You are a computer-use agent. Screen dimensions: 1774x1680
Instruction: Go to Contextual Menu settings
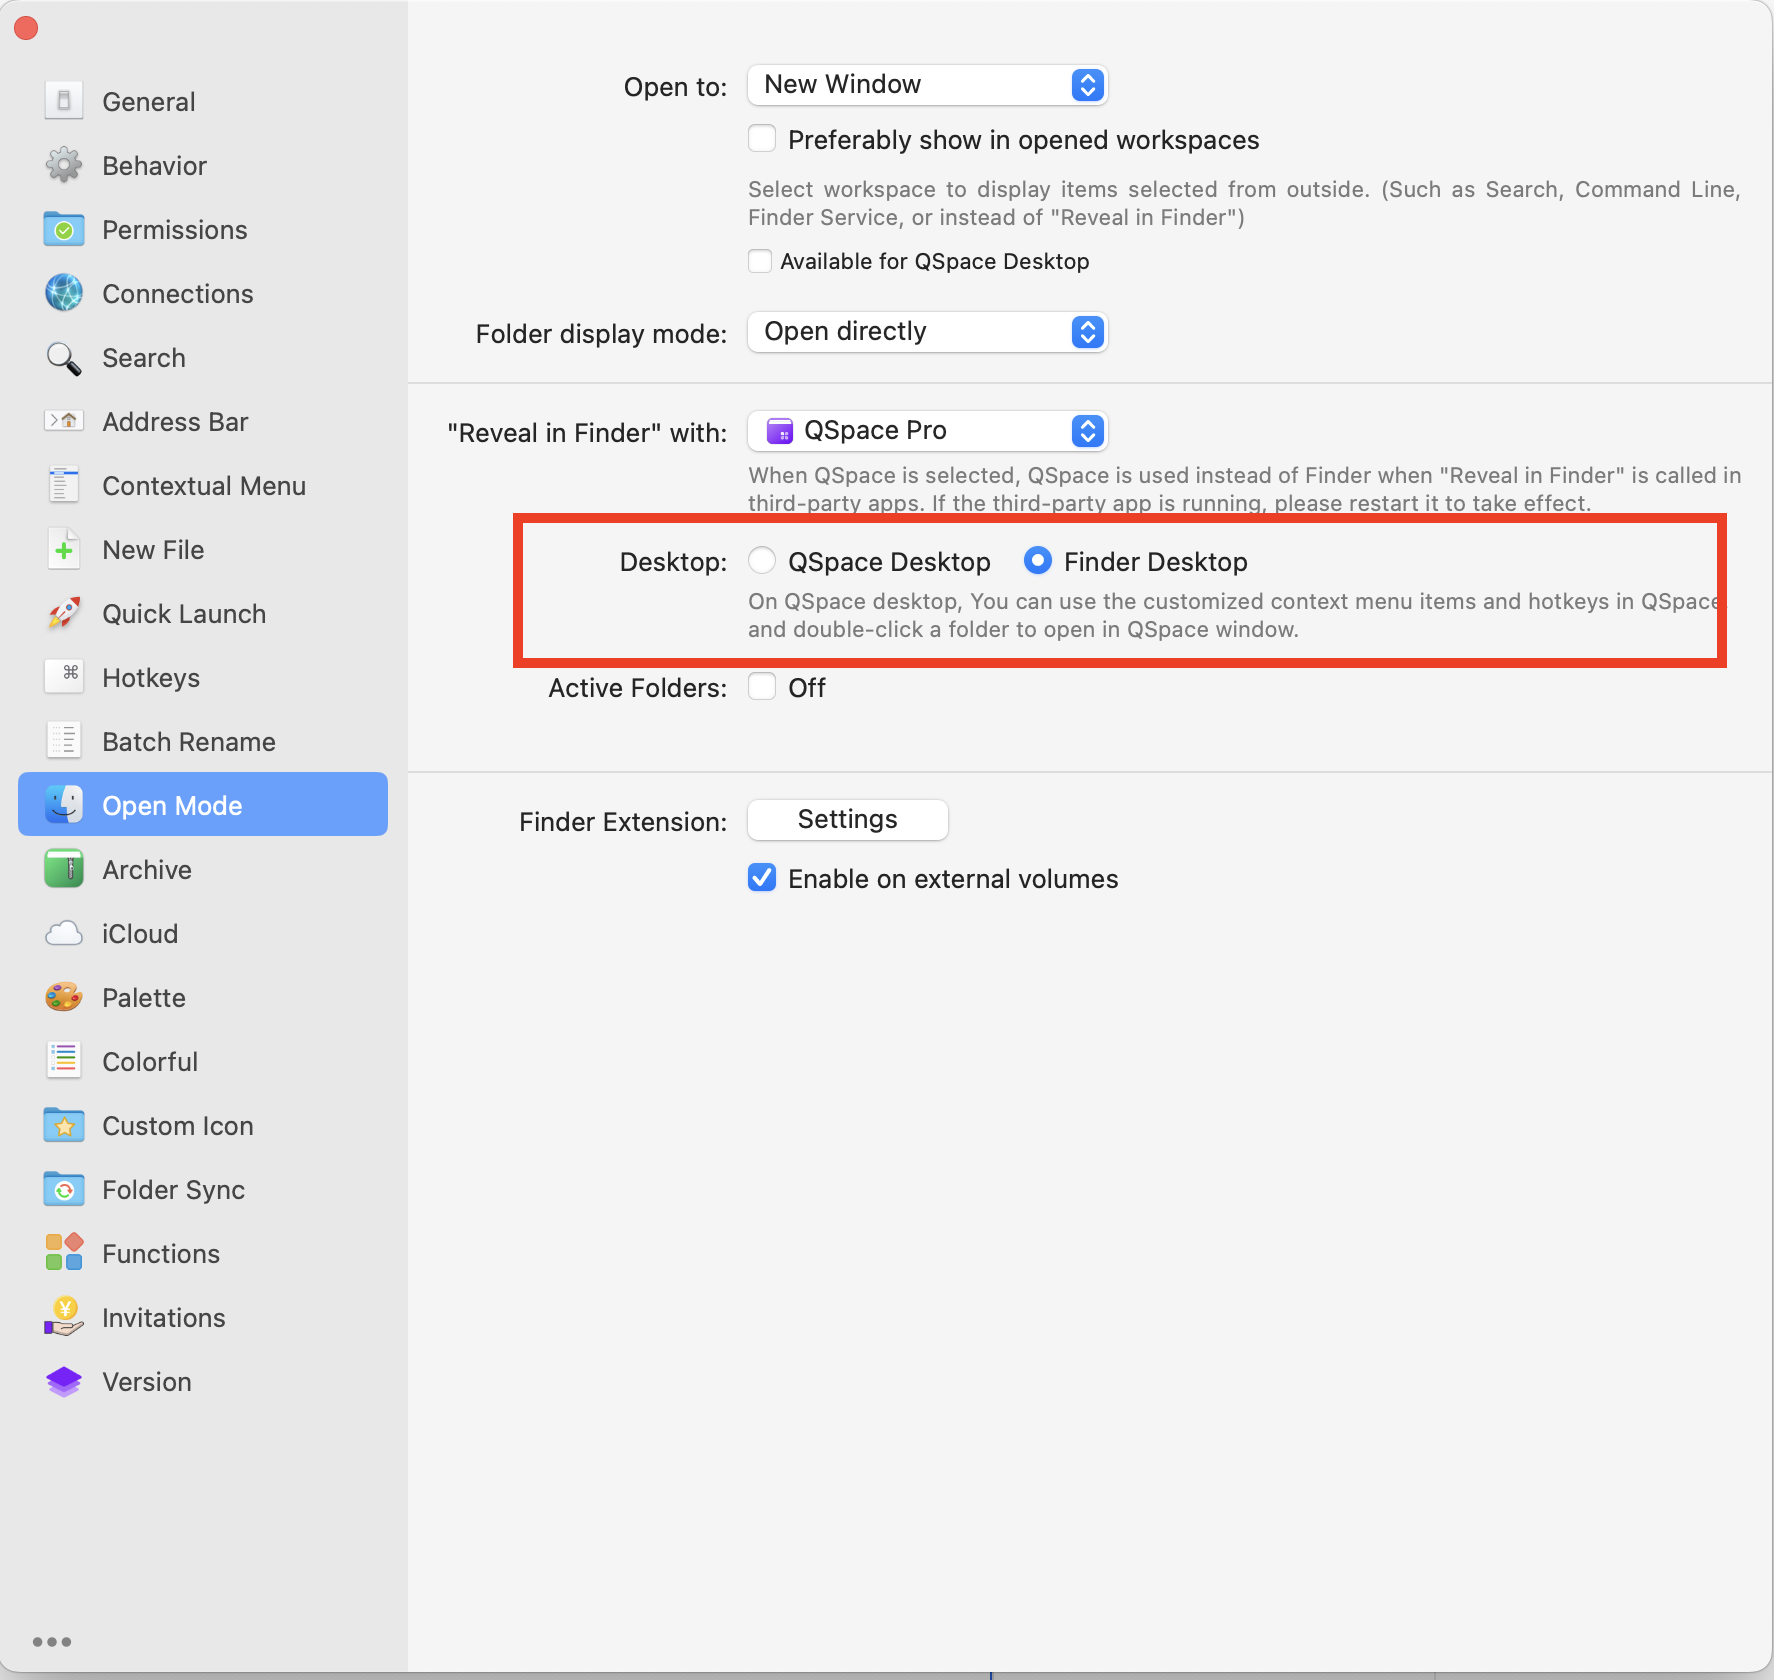pyautogui.click(x=203, y=485)
